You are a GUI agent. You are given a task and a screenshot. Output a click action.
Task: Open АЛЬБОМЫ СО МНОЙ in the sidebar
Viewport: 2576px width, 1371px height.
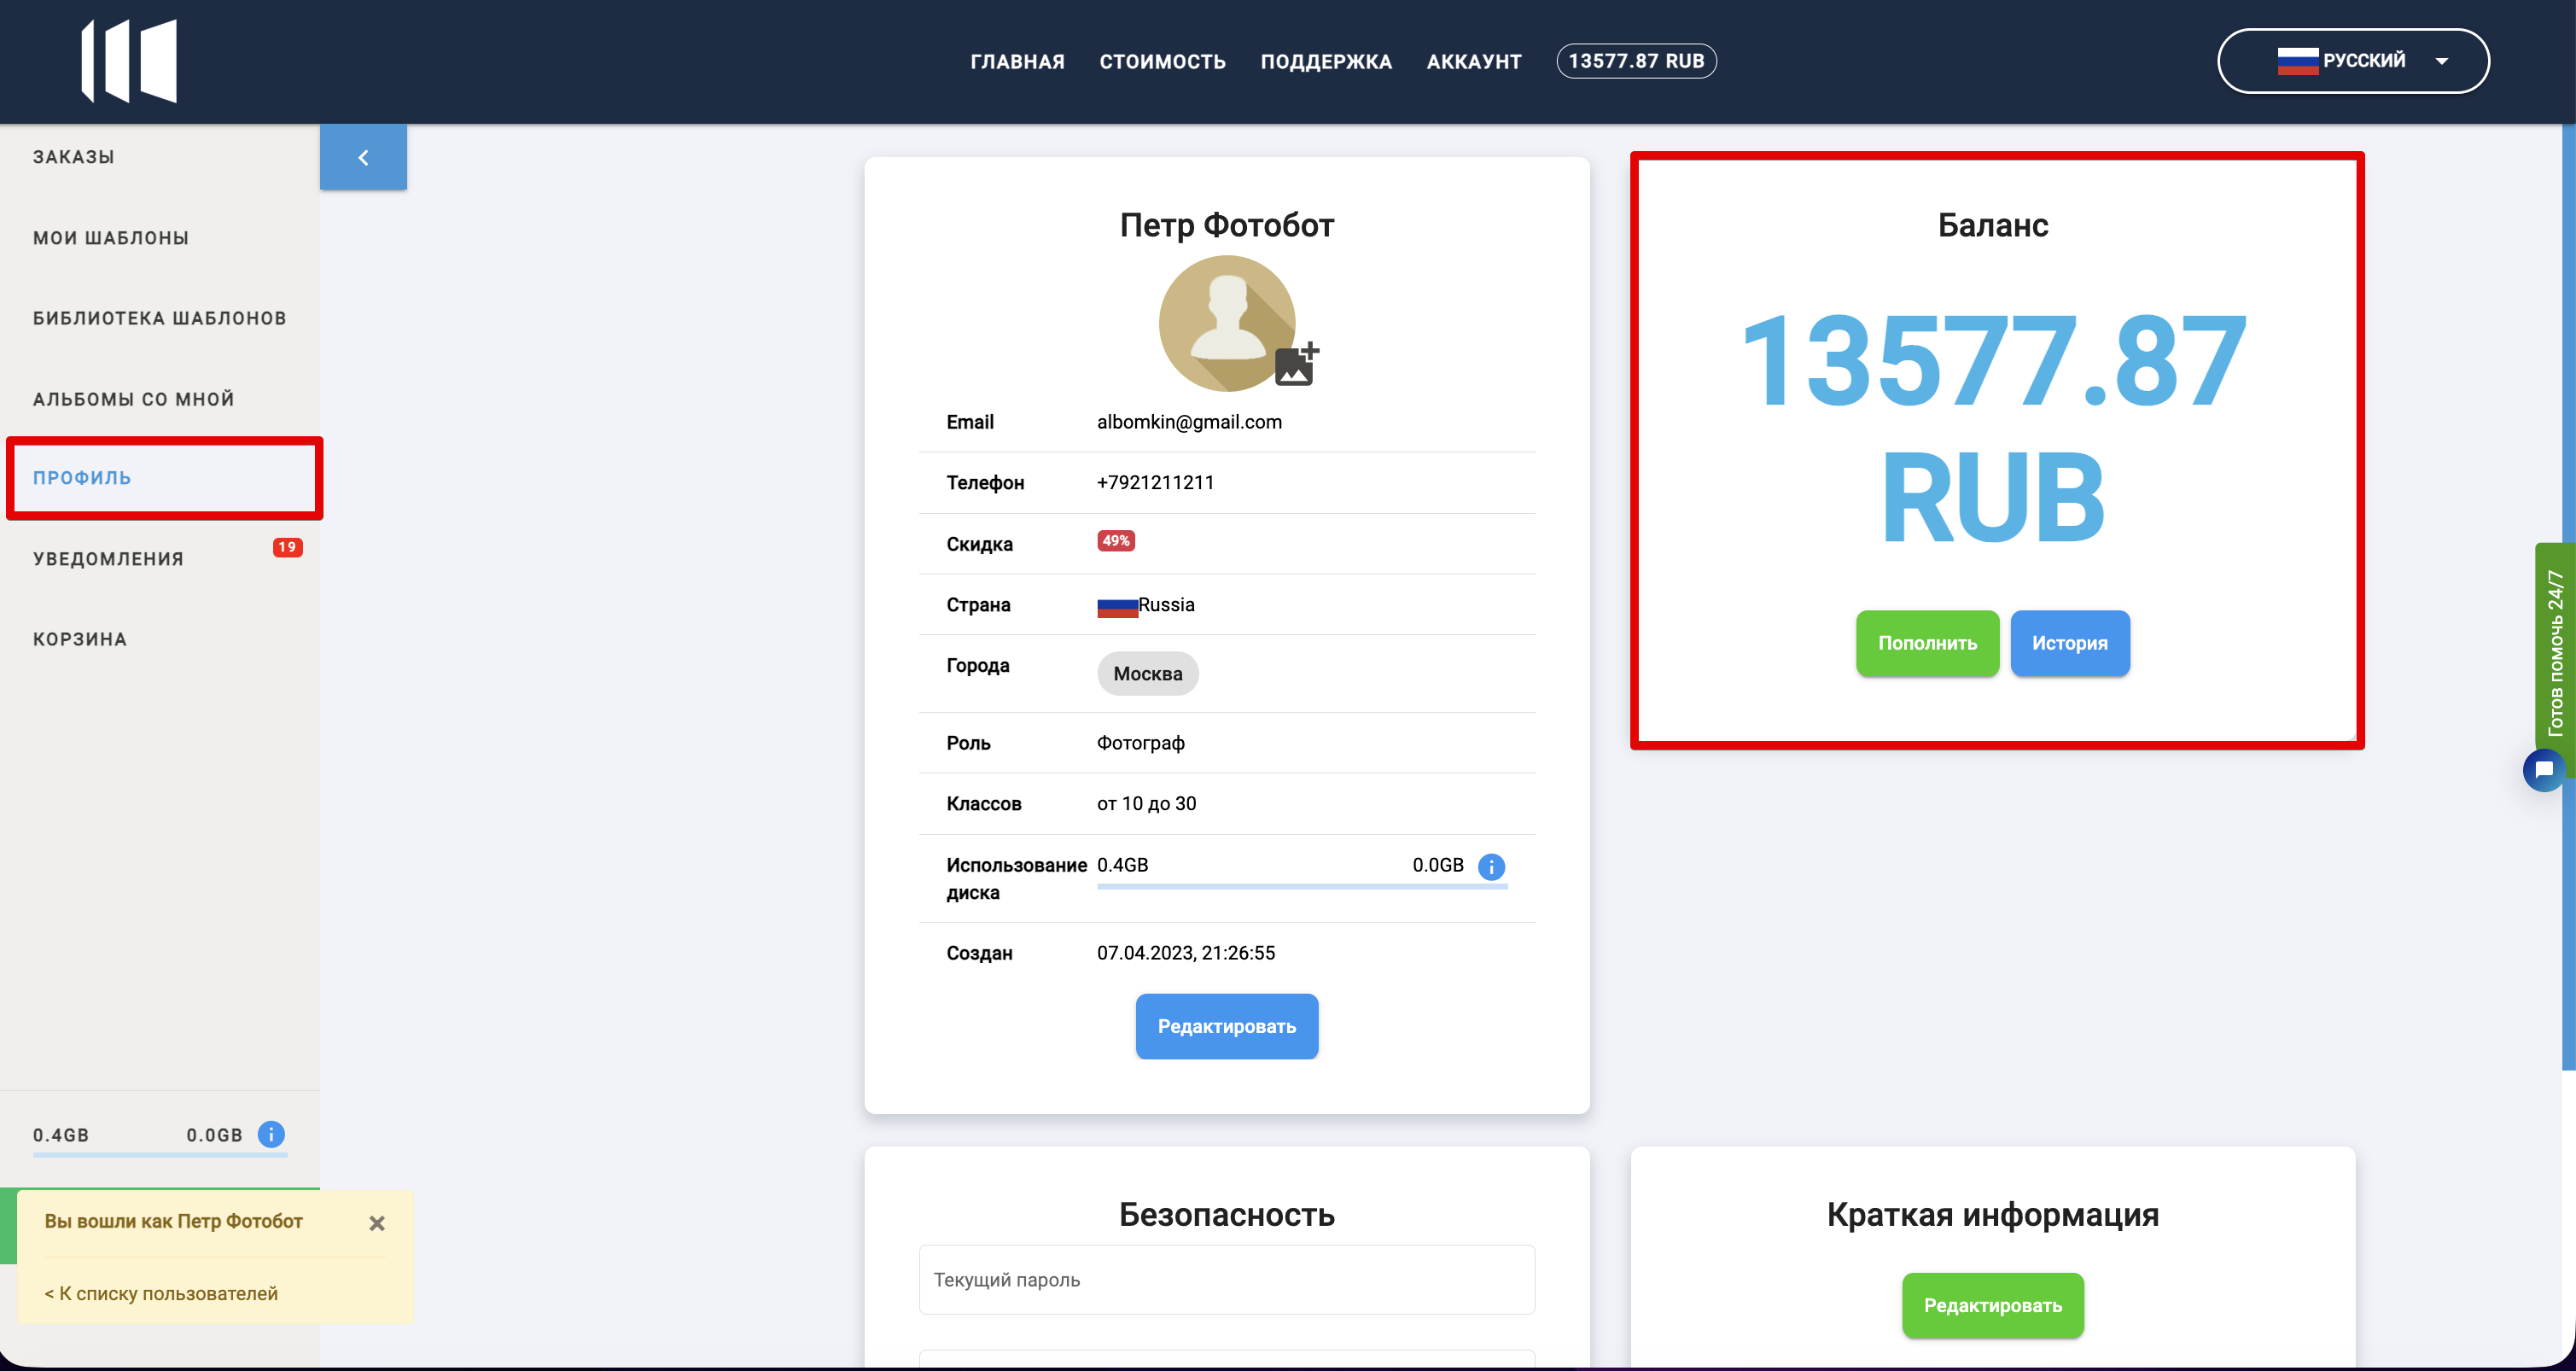point(134,399)
